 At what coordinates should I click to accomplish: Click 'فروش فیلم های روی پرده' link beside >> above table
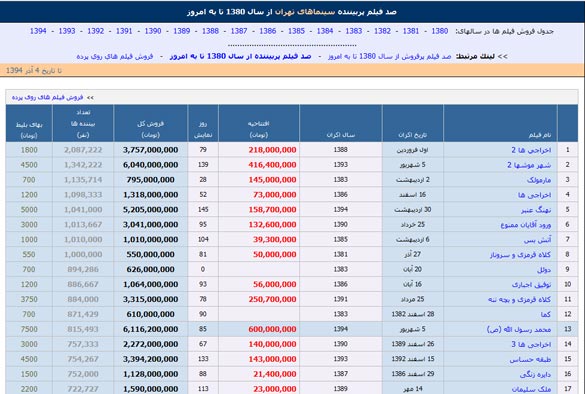point(47,97)
